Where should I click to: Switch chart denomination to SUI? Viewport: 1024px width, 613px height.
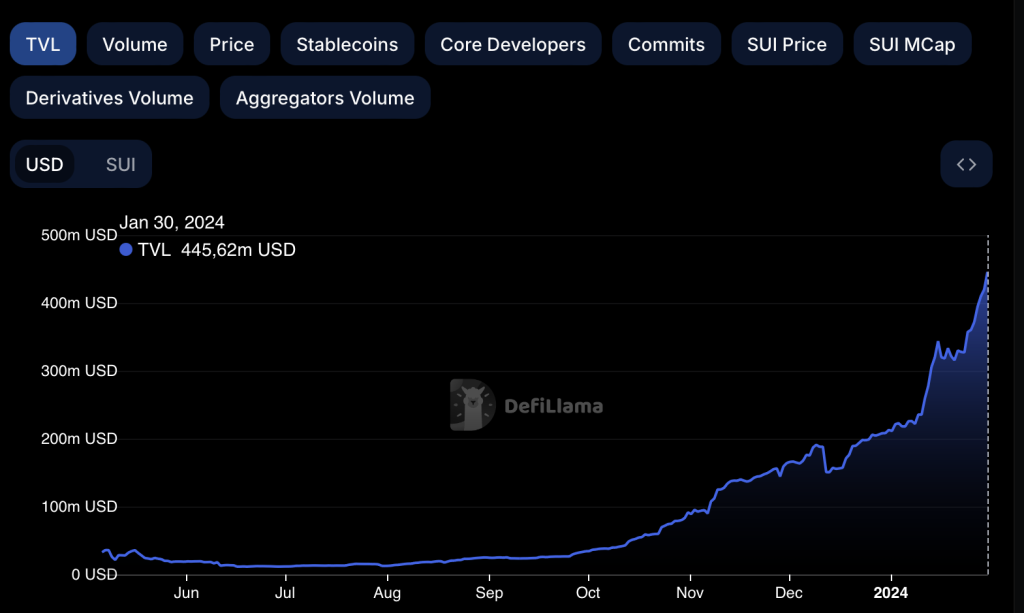click(x=121, y=164)
